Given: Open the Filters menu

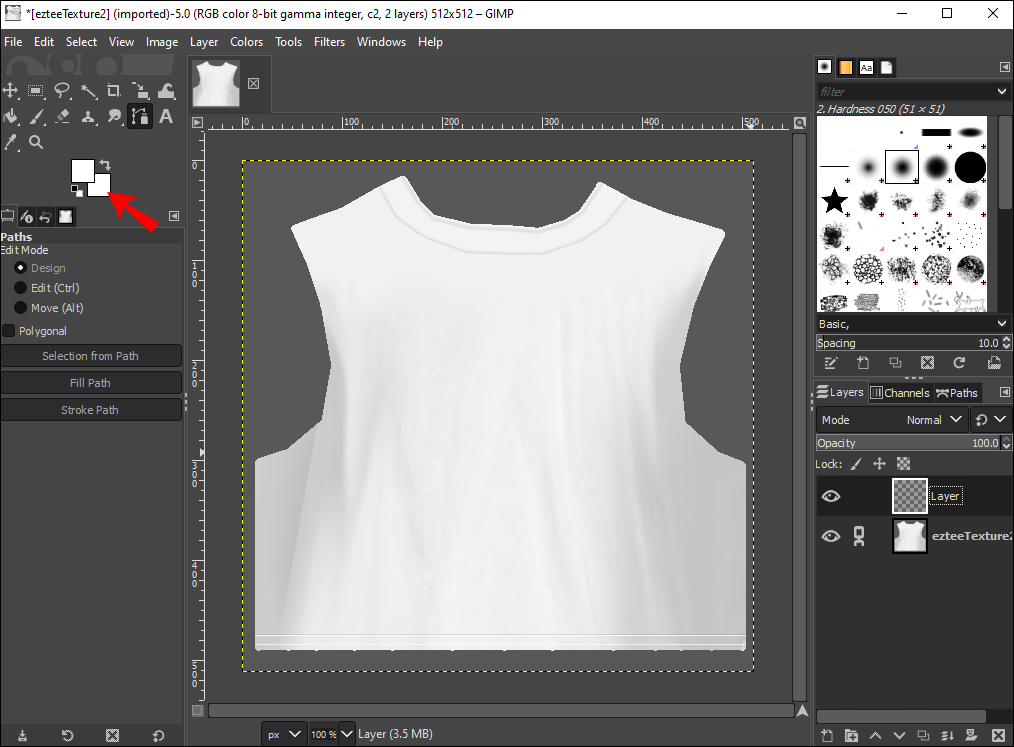Looking at the screenshot, I should click(x=329, y=42).
